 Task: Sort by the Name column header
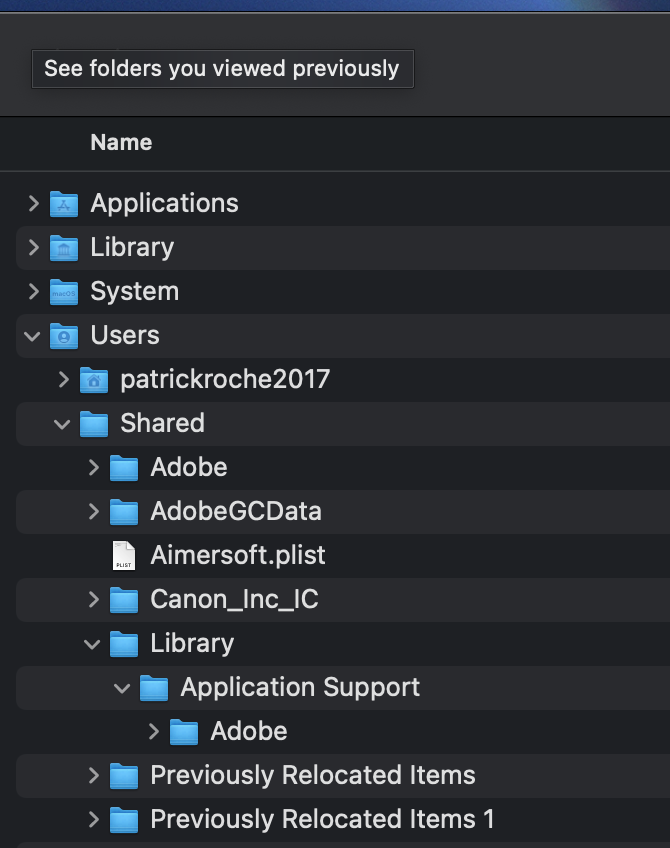tap(121, 143)
